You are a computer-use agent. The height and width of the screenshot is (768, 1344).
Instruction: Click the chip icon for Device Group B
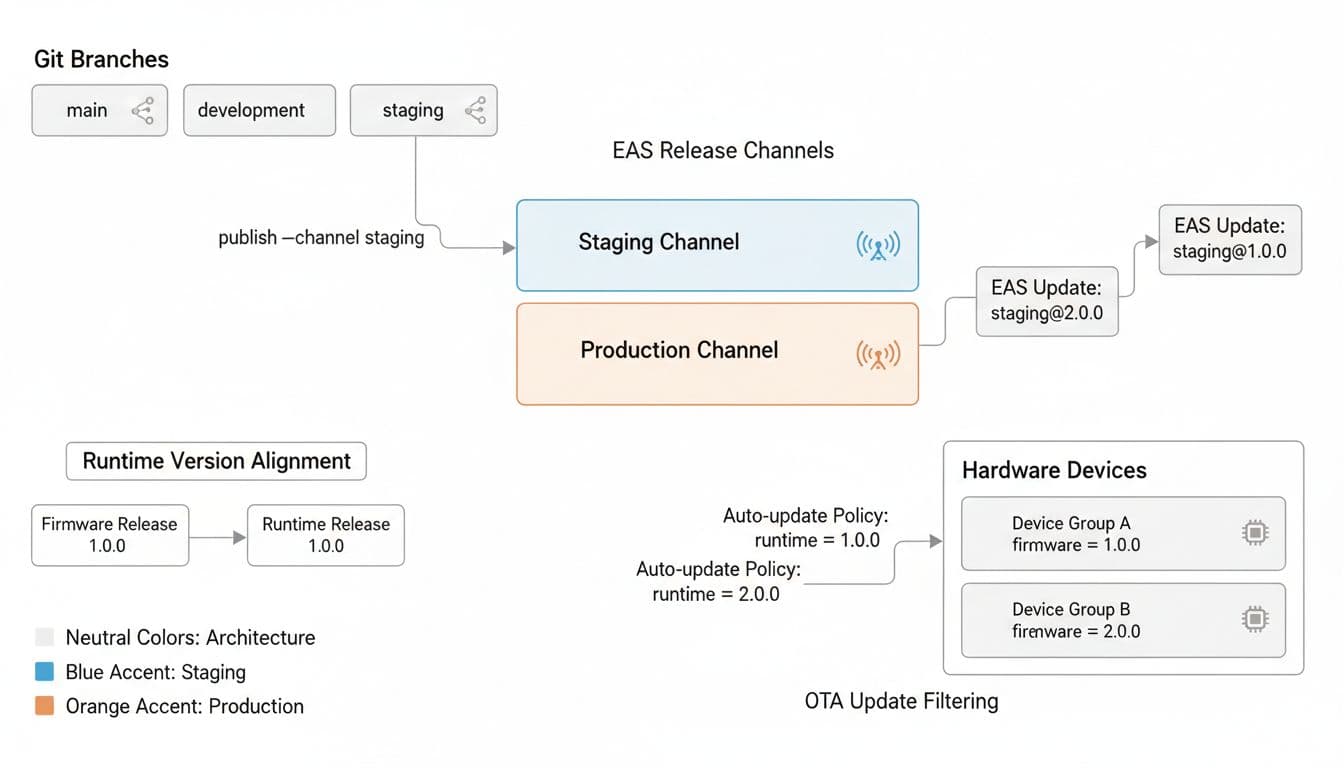click(x=1254, y=620)
